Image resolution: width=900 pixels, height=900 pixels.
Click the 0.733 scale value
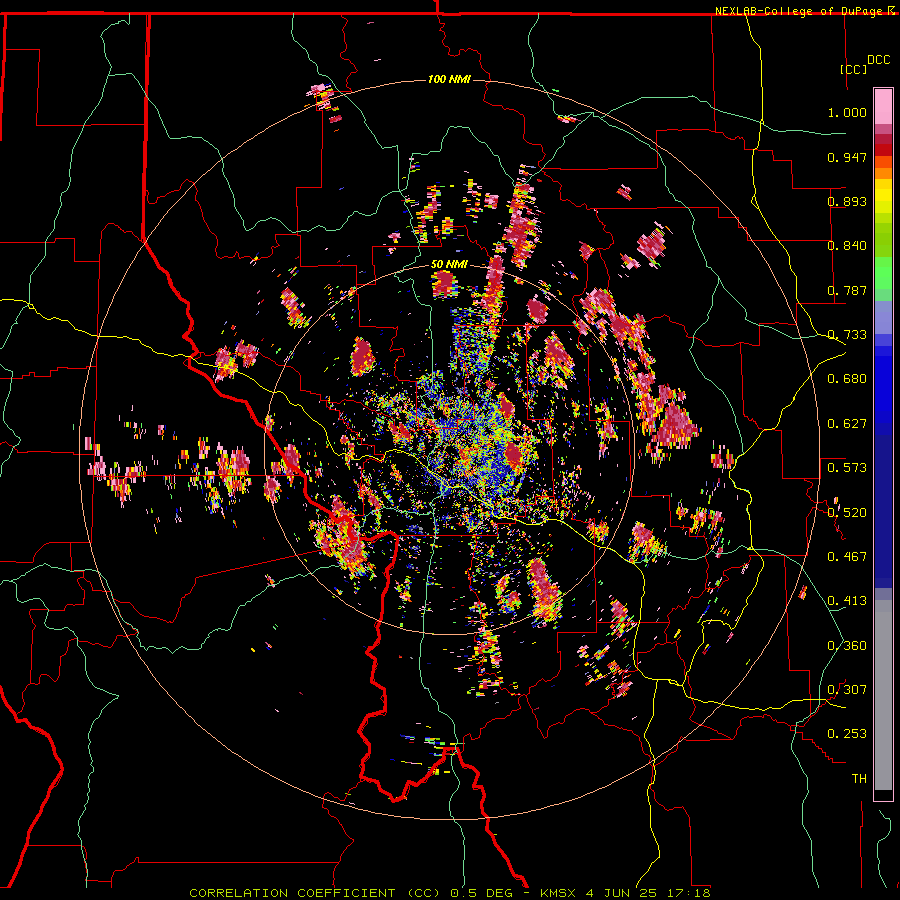click(847, 335)
